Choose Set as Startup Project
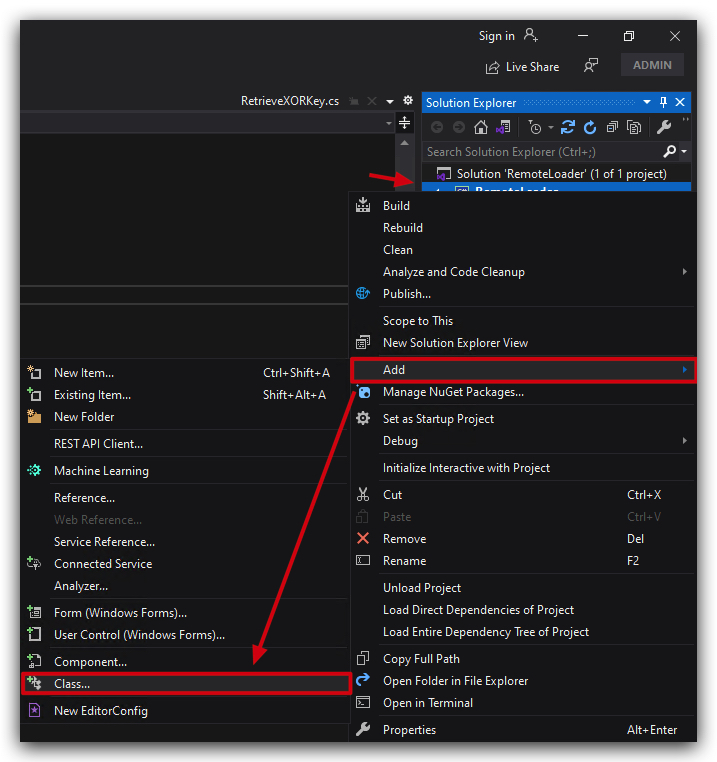 tap(523, 419)
